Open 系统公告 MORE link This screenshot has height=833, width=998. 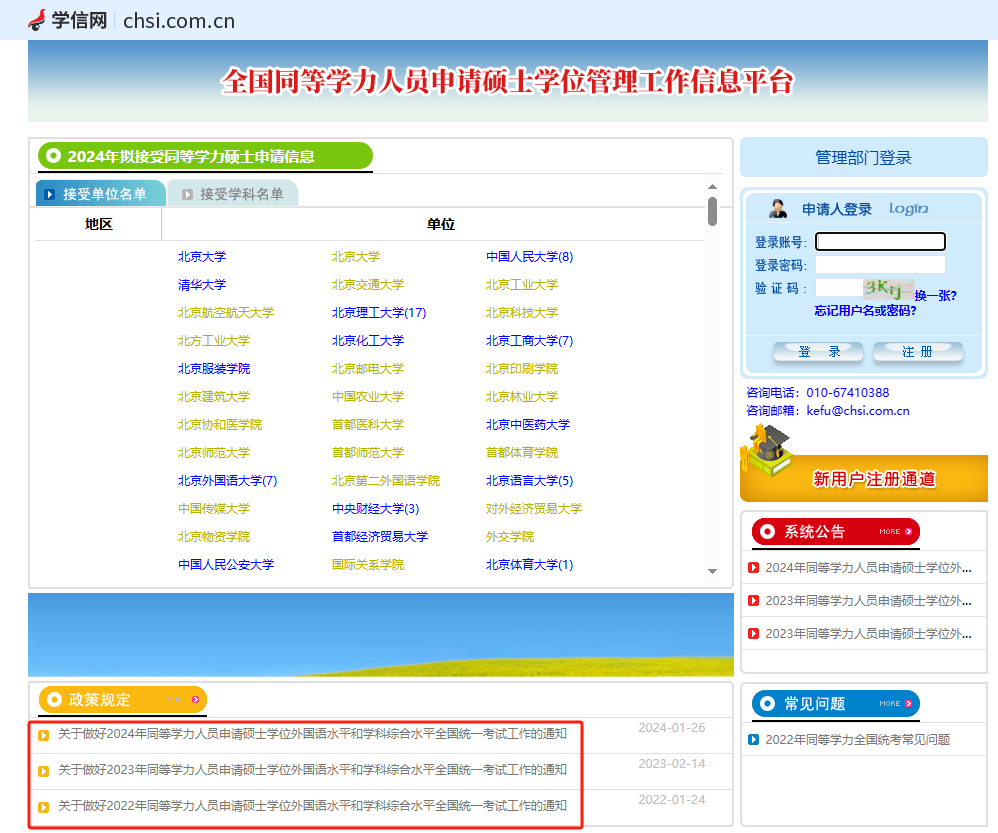[x=896, y=531]
